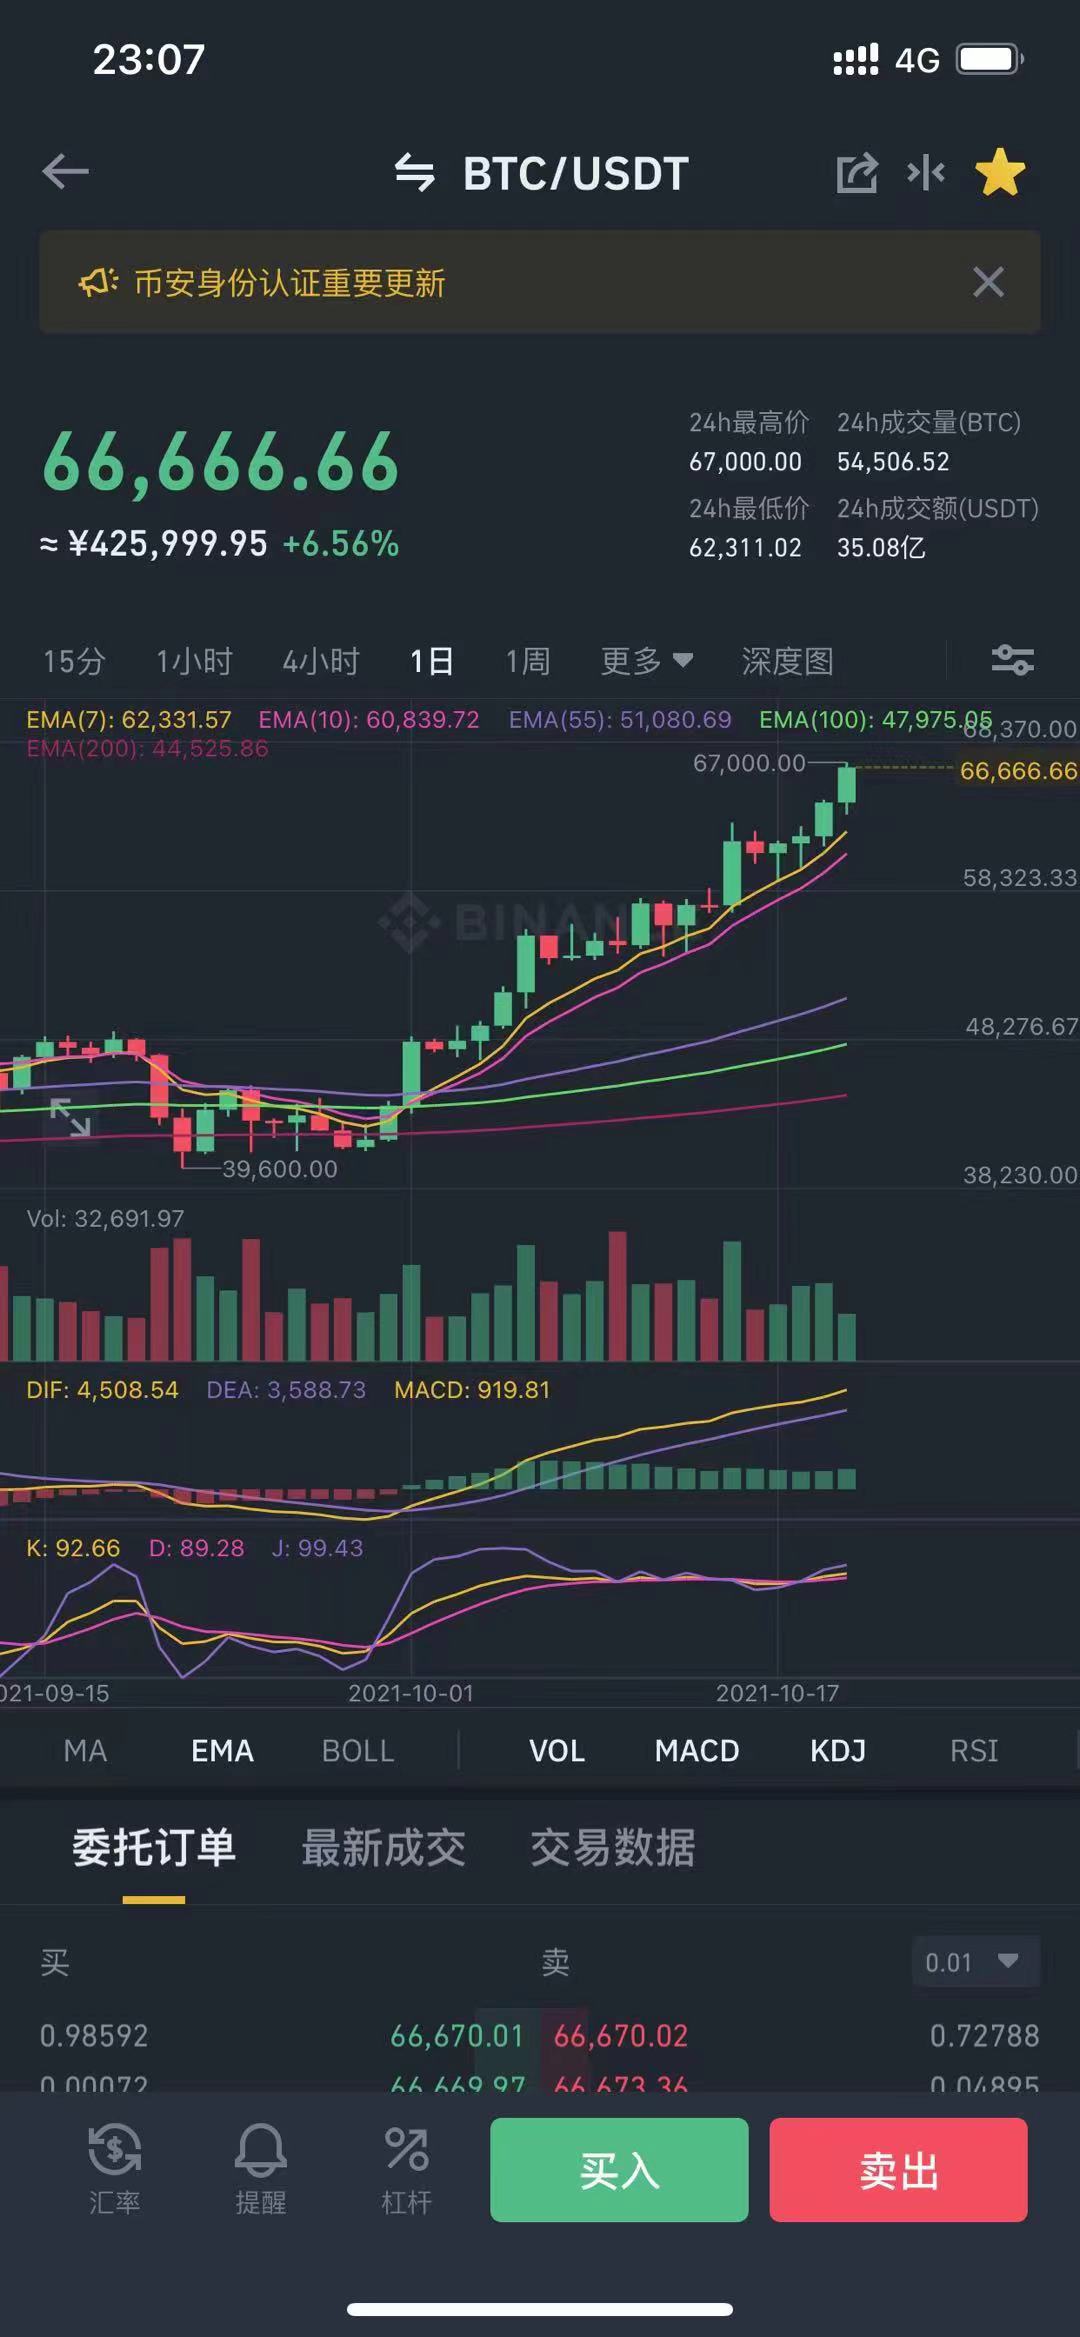Tap the BTC/USDT pair title

[576, 173]
